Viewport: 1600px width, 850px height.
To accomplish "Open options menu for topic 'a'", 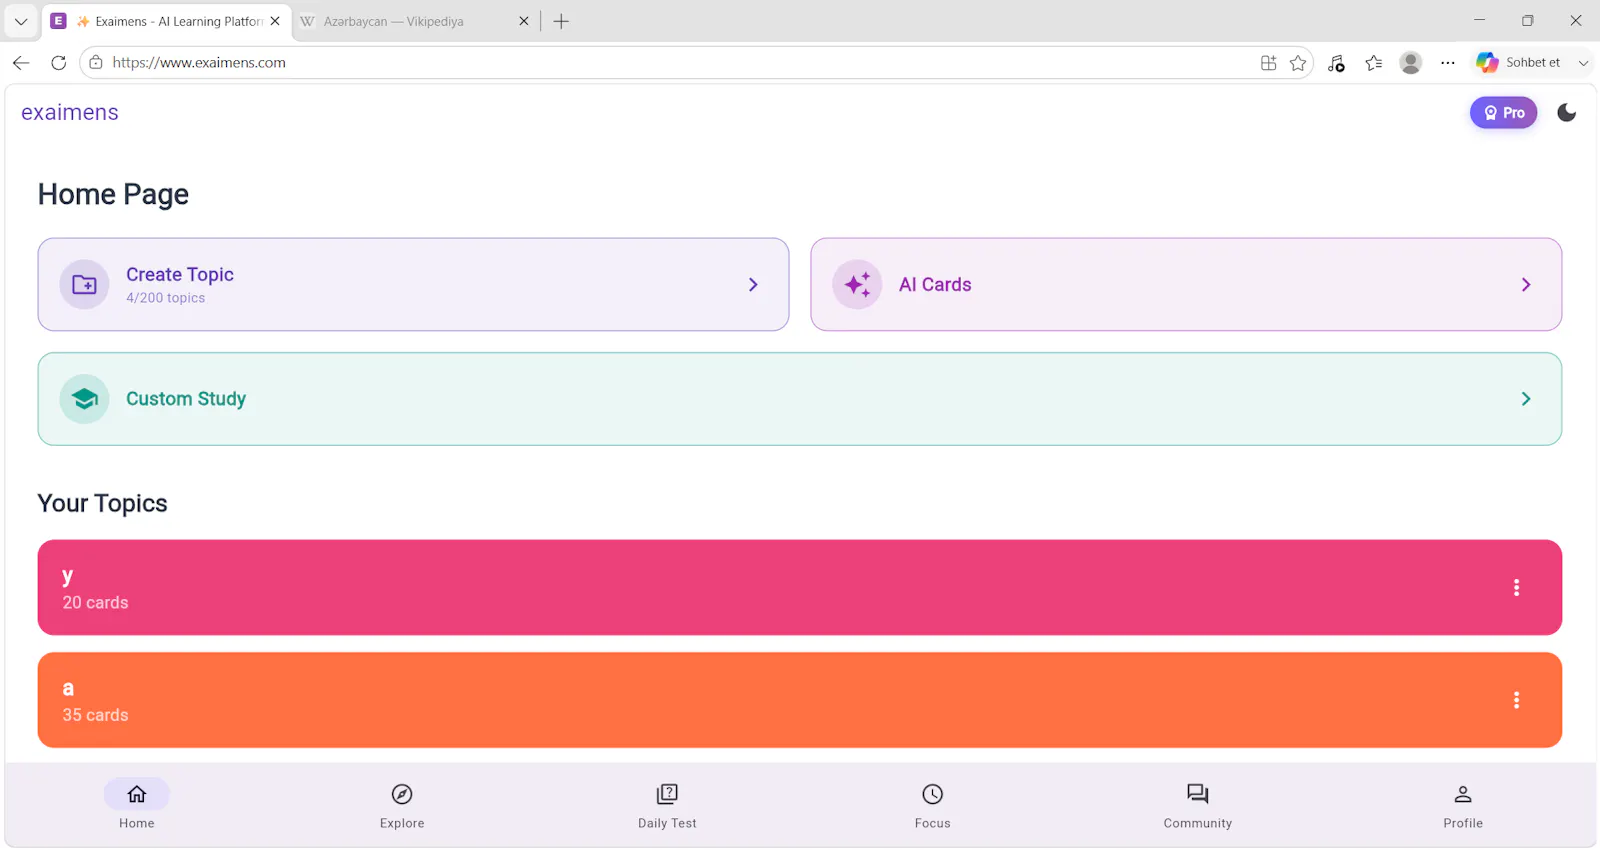I will [1516, 700].
